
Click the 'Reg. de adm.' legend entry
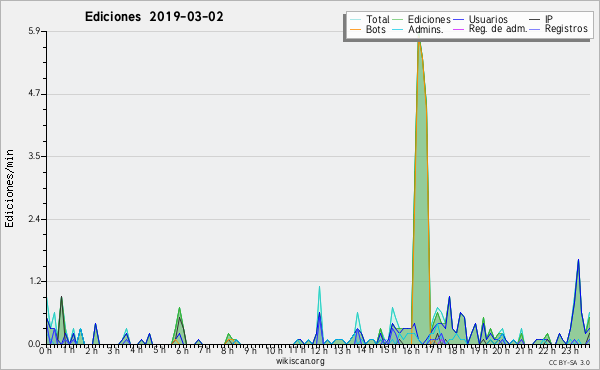click(490, 29)
